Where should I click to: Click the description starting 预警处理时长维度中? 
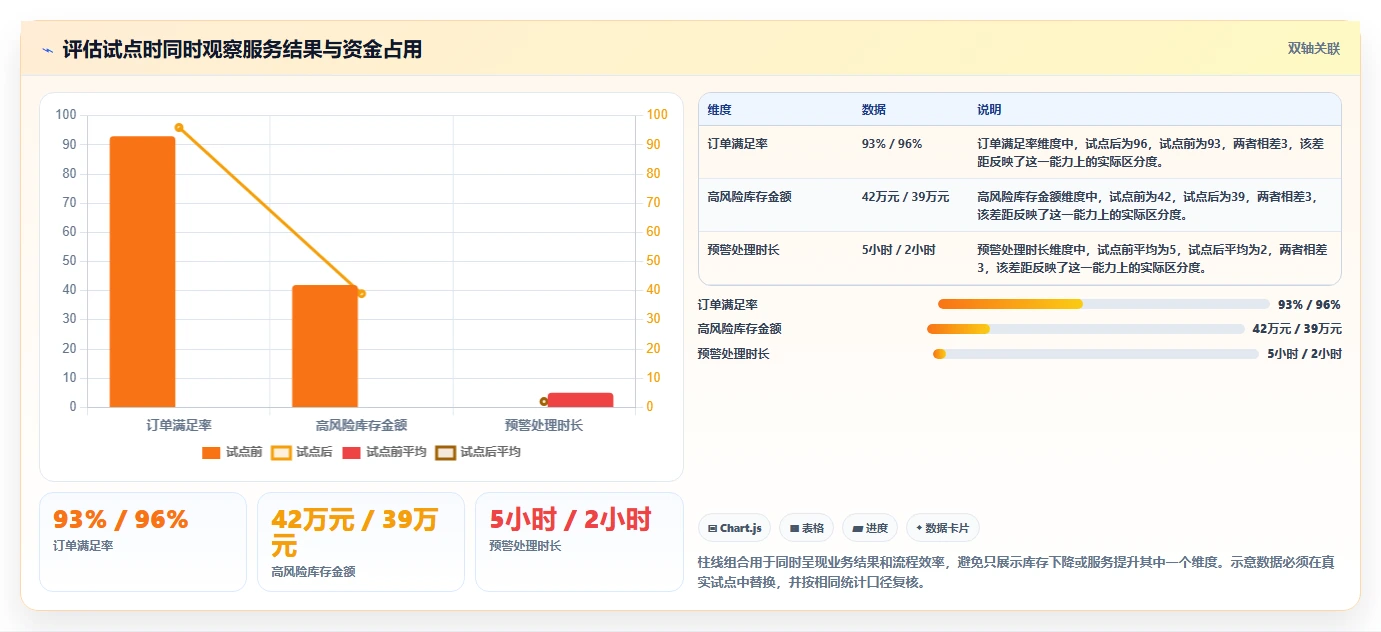point(1152,258)
